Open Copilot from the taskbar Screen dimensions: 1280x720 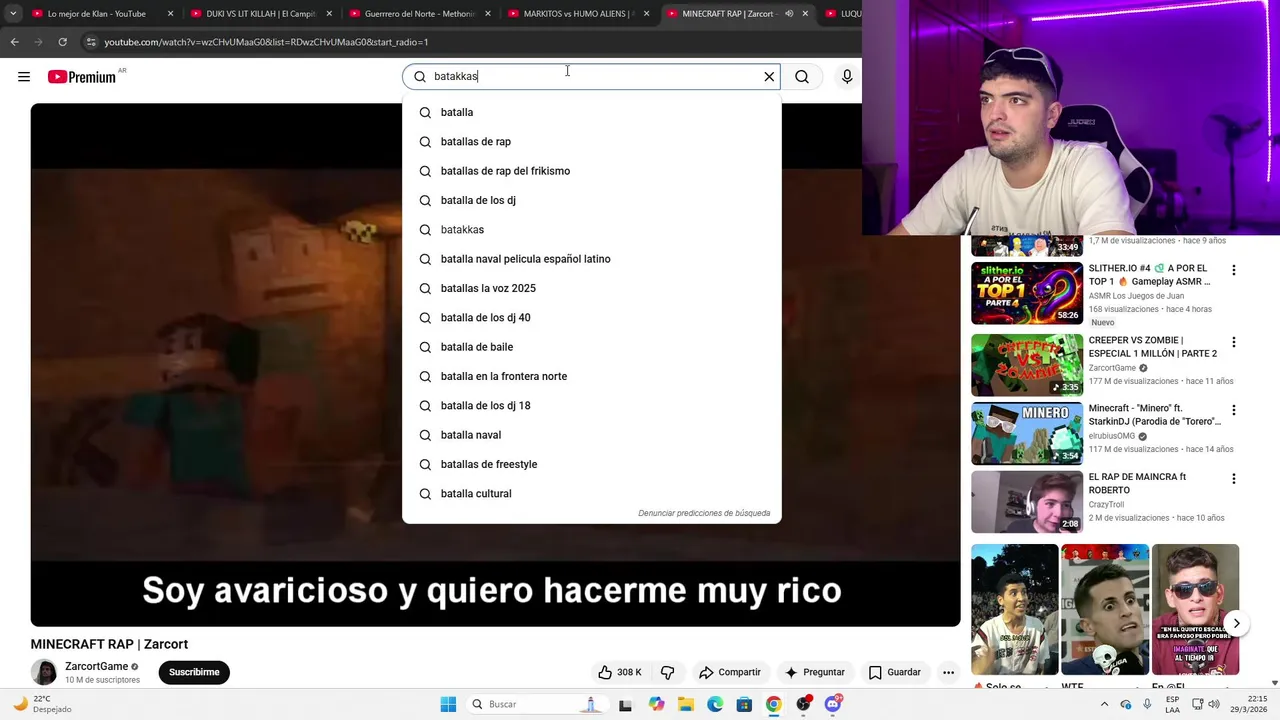[656, 704]
